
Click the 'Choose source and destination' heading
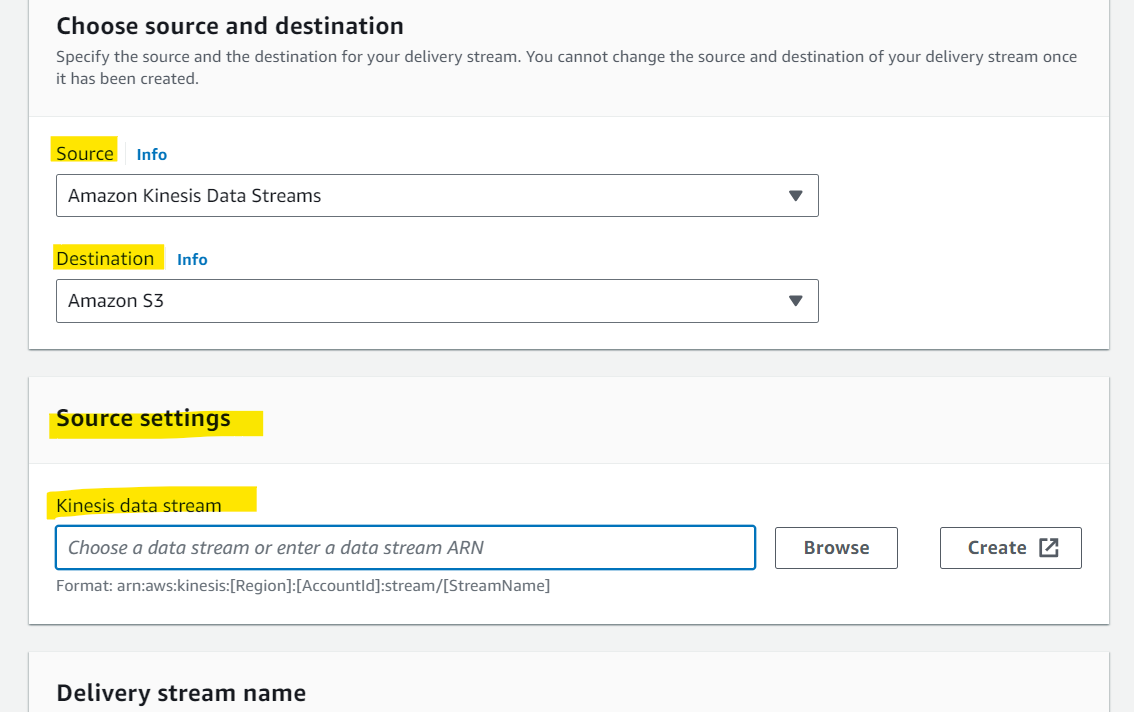tap(230, 26)
